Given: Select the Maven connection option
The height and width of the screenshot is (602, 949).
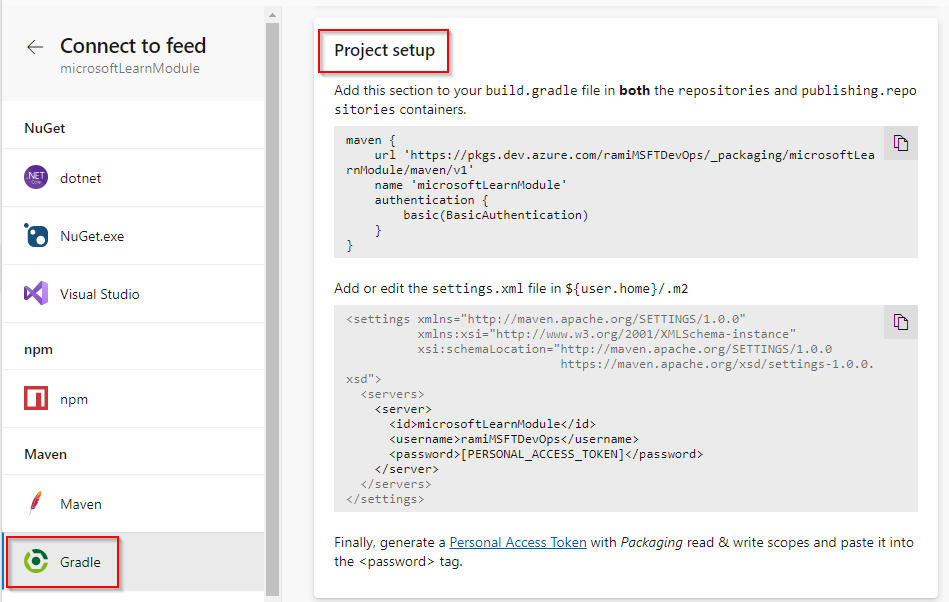Looking at the screenshot, I should 81,504.
